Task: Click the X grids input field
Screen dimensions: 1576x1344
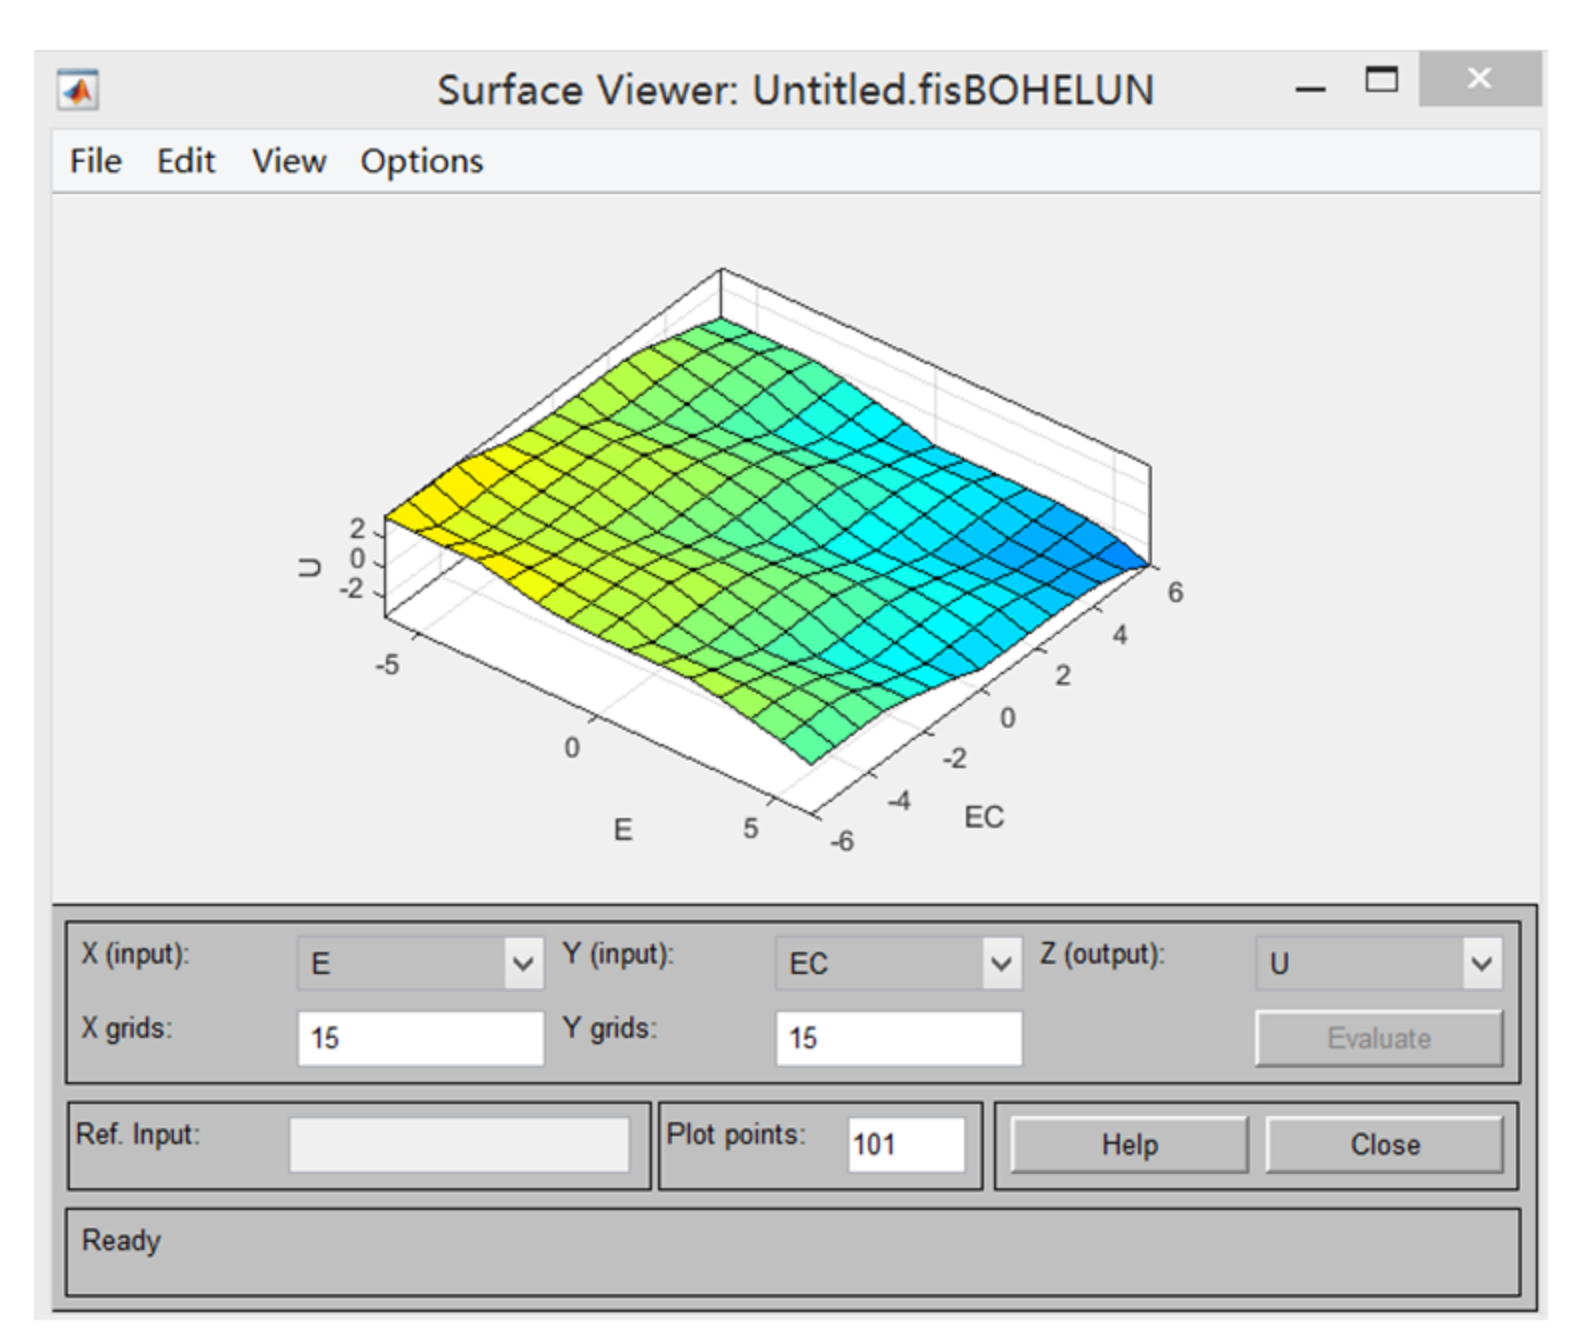Action: 420,1038
